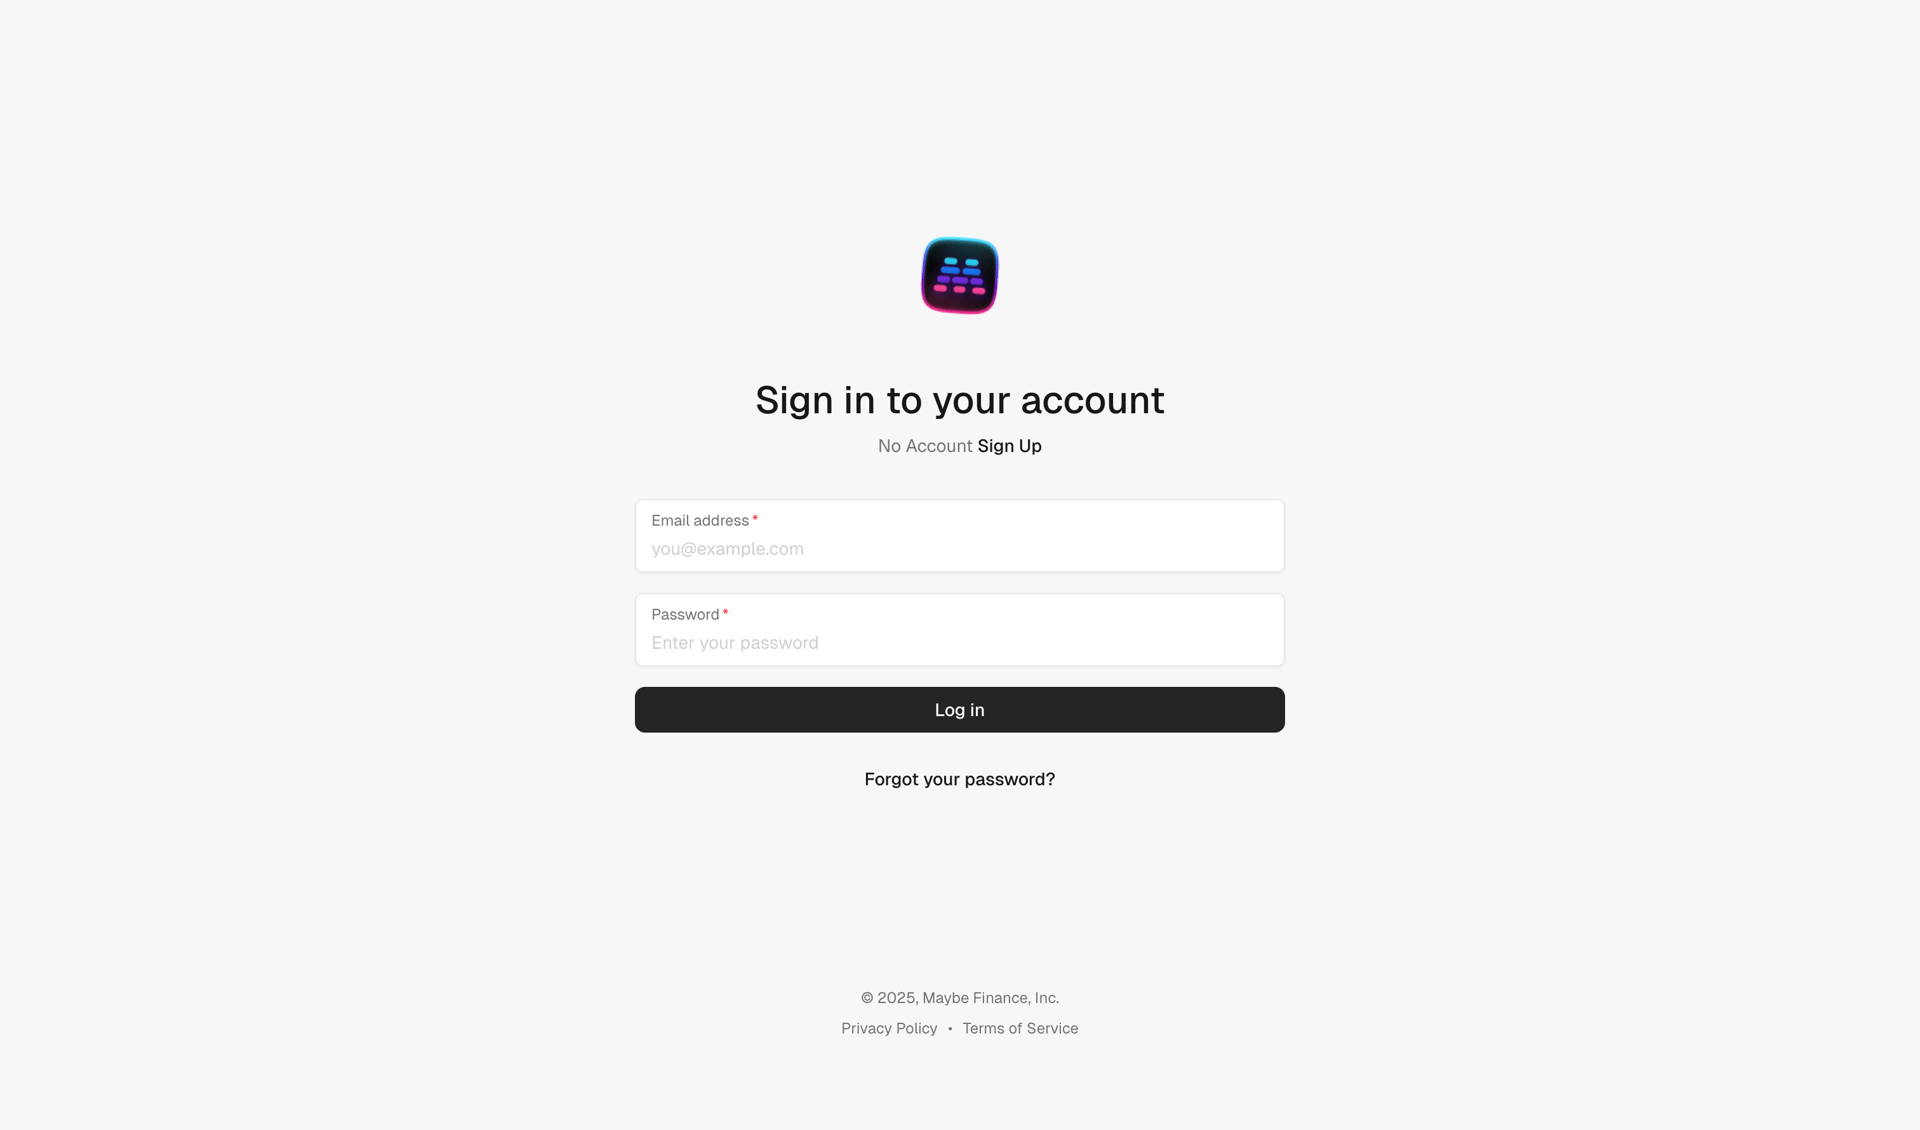Click the red asterisk beside Email address
The width and height of the screenshot is (1920, 1130).
[755, 519]
